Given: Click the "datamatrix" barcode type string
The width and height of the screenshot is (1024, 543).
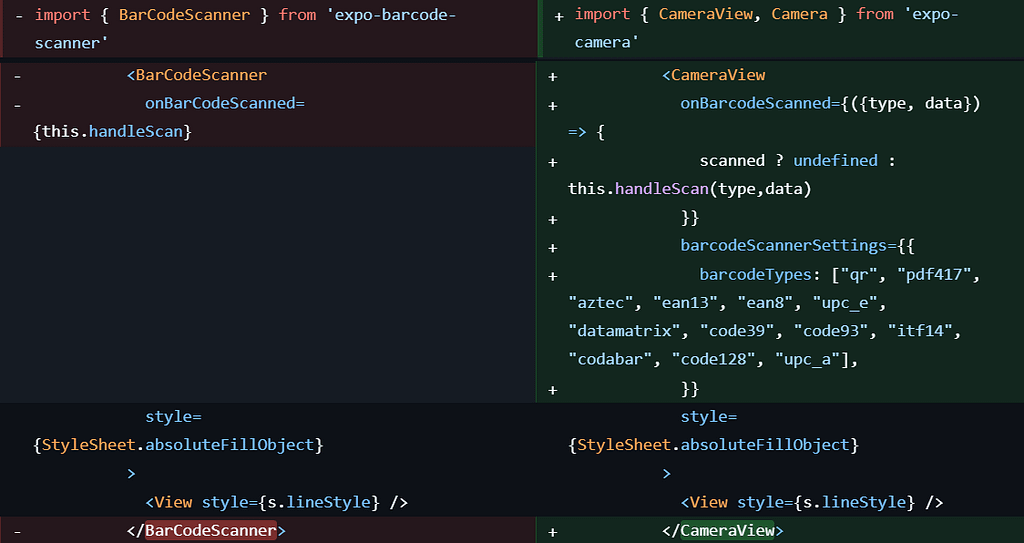Looking at the screenshot, I should point(624,330).
